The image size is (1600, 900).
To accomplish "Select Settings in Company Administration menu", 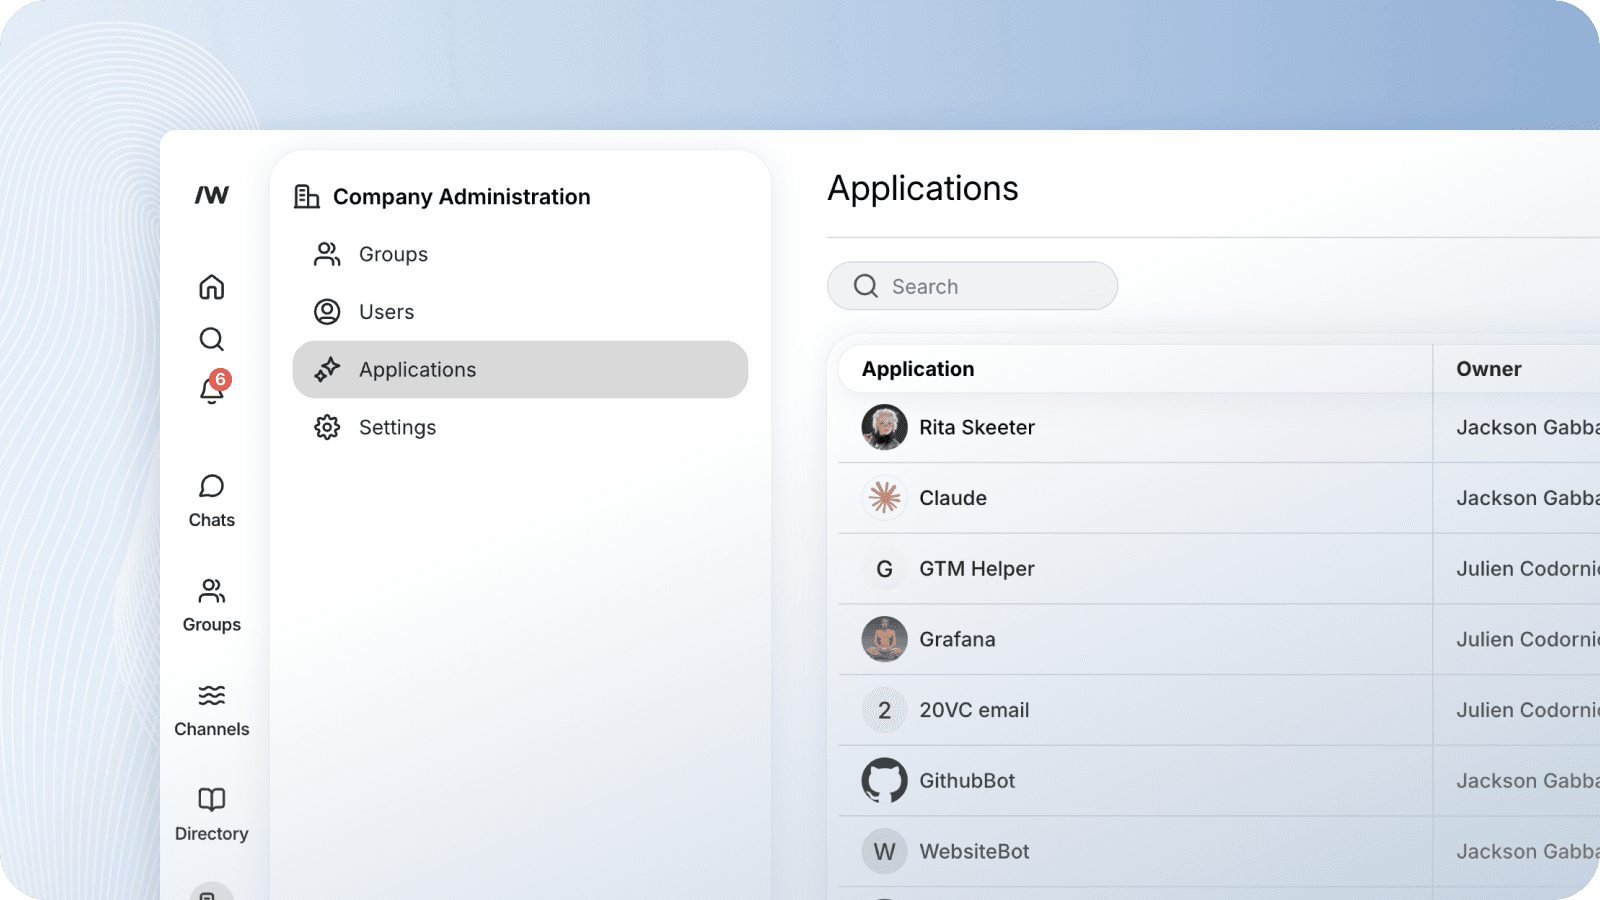I will tap(520, 427).
